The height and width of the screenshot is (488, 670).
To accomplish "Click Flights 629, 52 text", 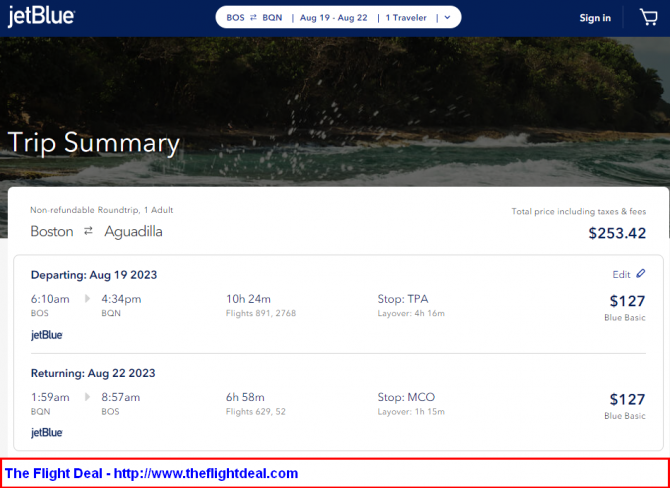I will coord(256,412).
